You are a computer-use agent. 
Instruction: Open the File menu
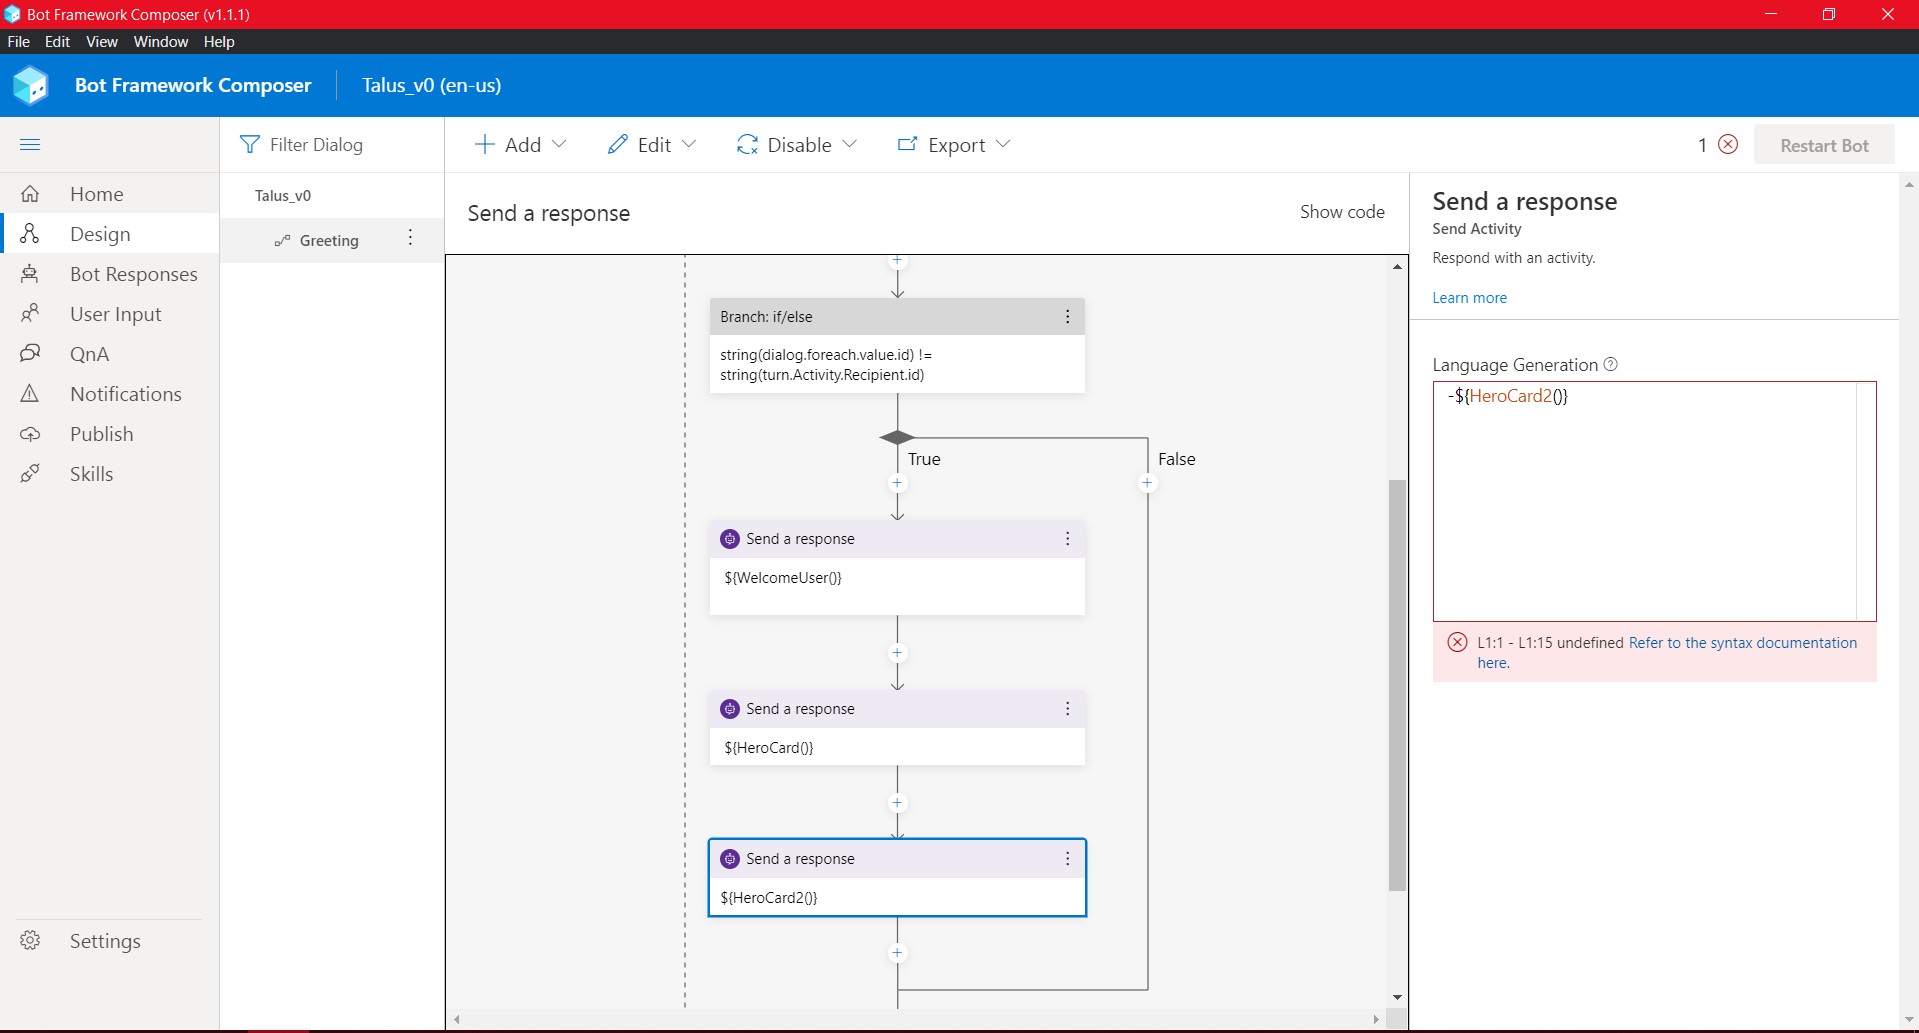click(x=18, y=41)
